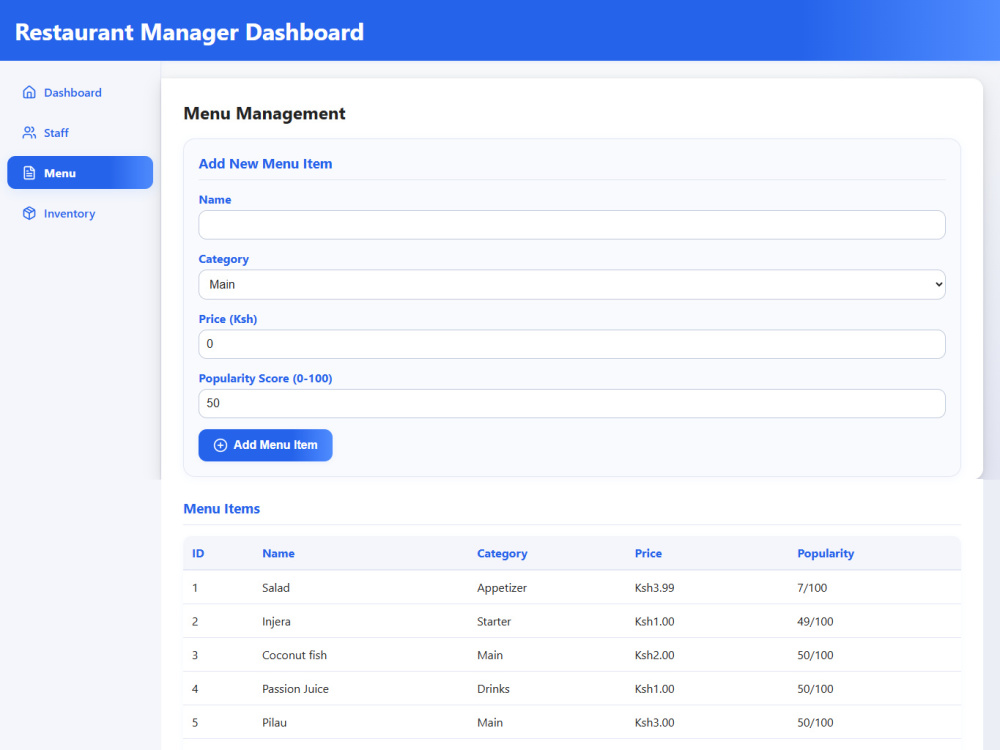Click the ID 4 cell in Passion Juice row
The width and height of the screenshot is (1000, 750).
pos(195,689)
